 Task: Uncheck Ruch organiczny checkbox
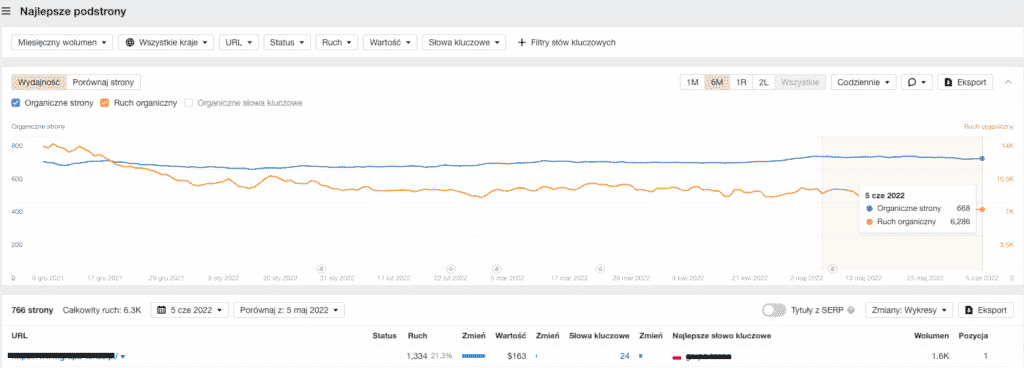[x=105, y=102]
